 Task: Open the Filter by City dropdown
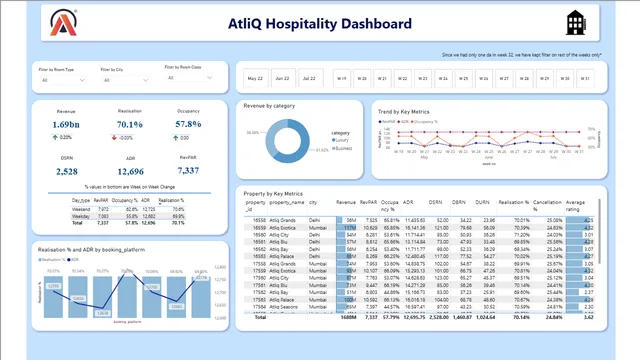pos(125,80)
